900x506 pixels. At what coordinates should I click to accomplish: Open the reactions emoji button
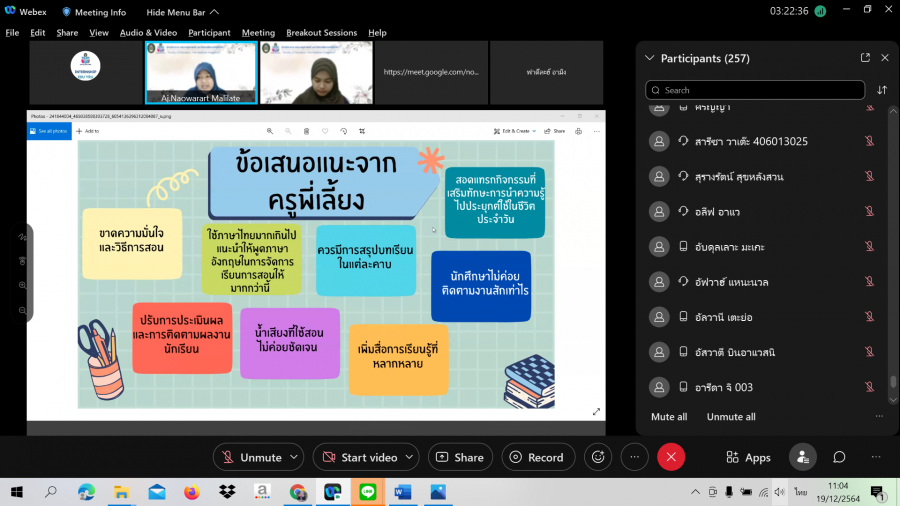coord(598,457)
